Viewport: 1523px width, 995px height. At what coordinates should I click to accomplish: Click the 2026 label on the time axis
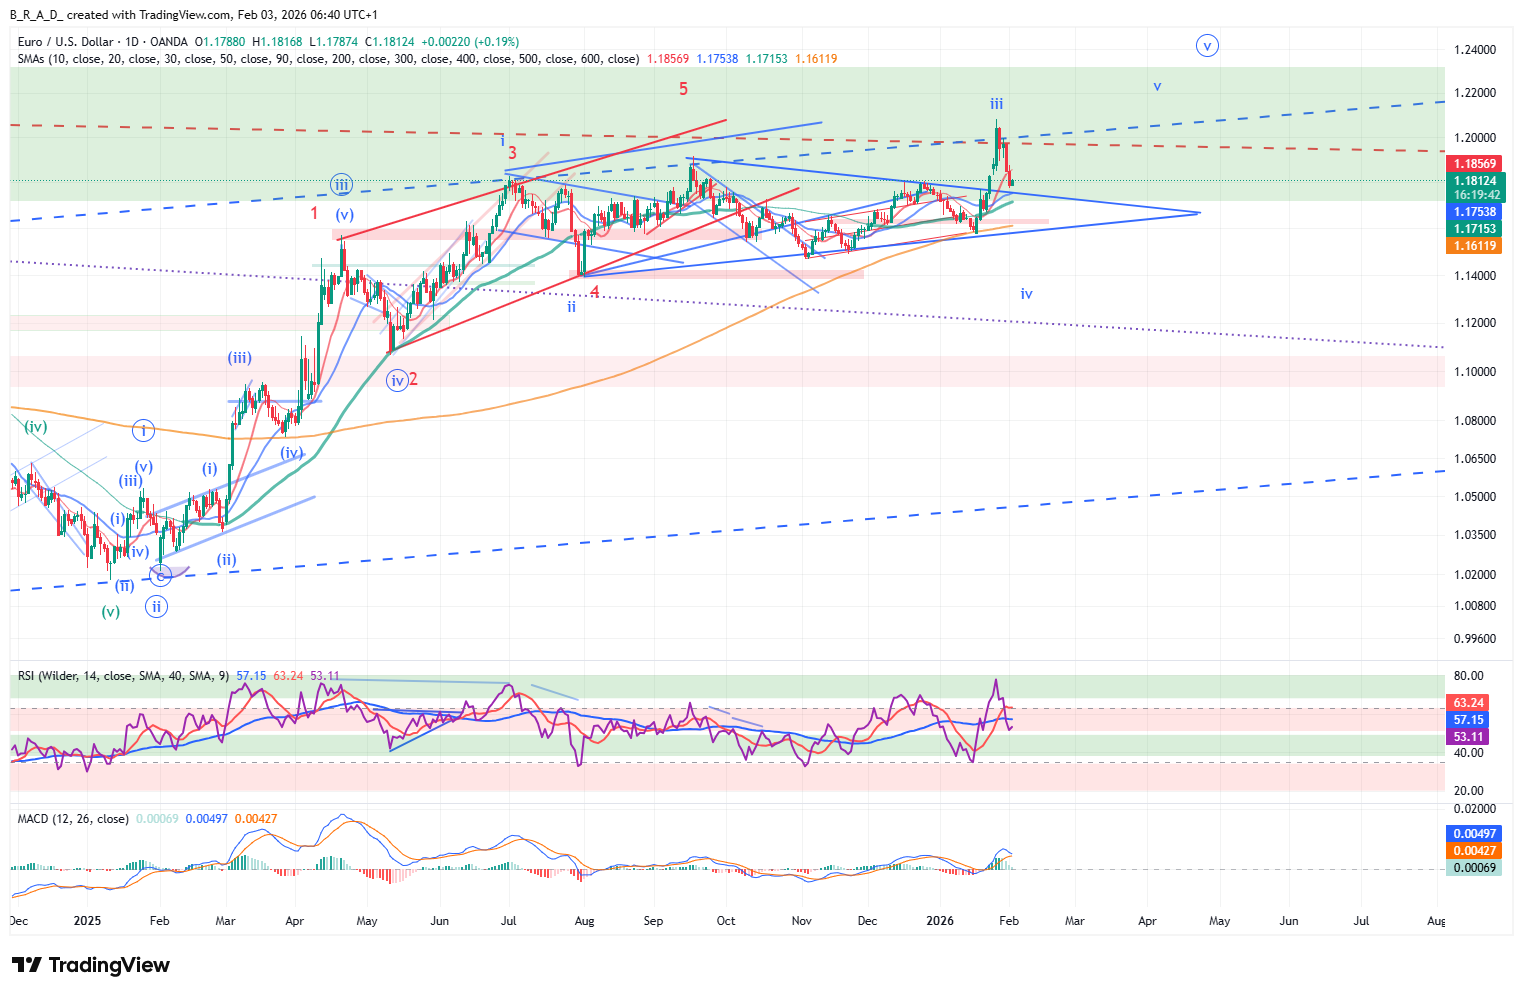point(940,921)
